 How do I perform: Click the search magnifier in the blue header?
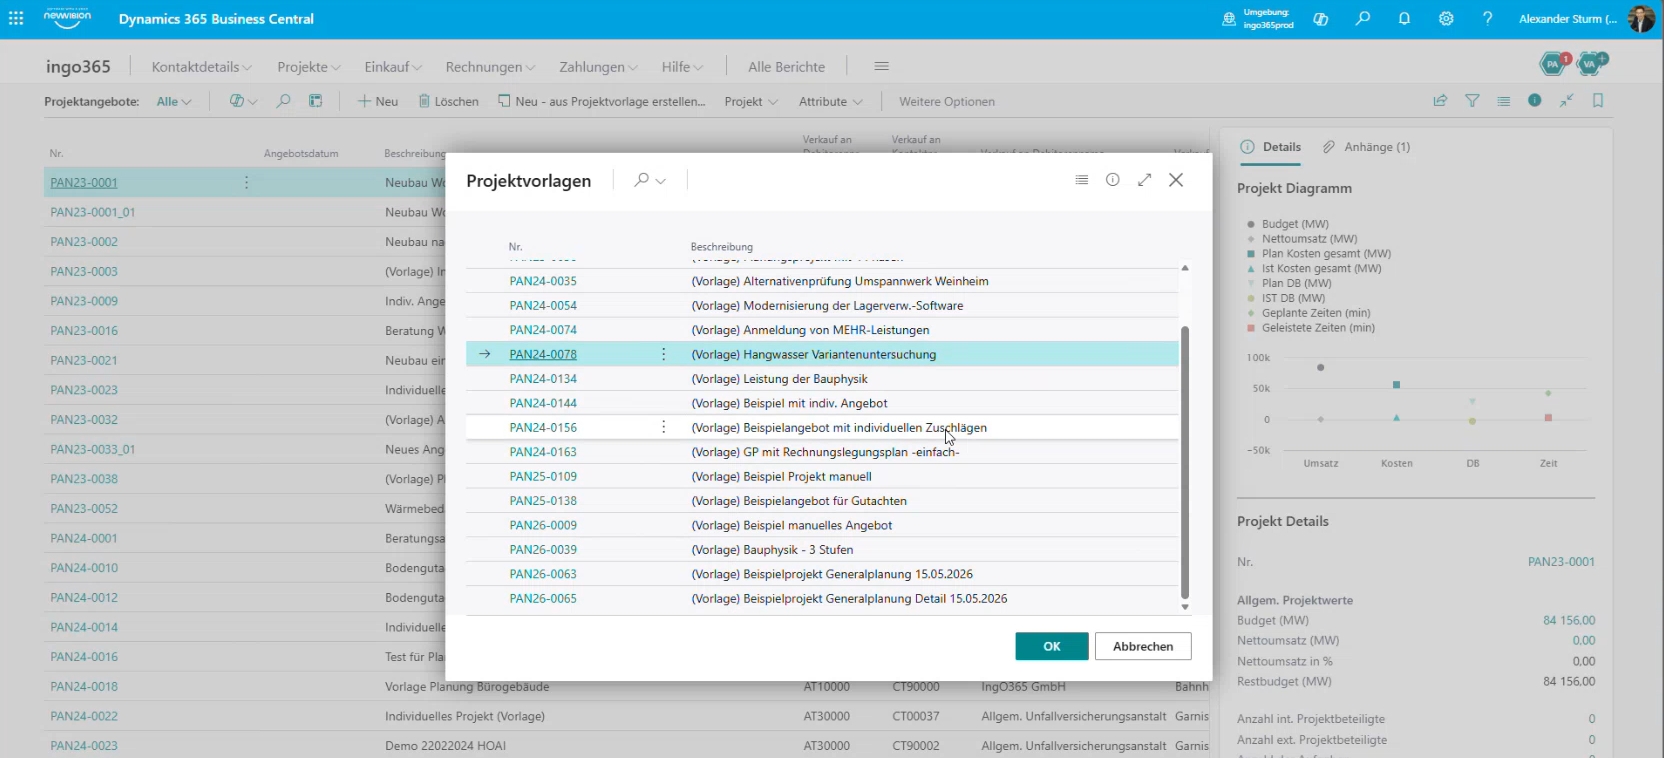1363,19
